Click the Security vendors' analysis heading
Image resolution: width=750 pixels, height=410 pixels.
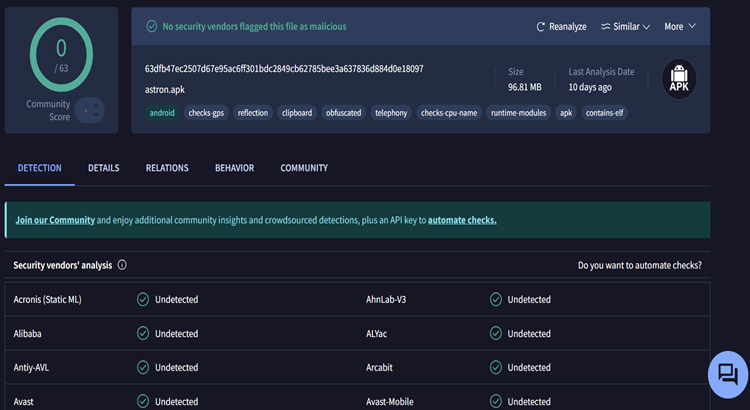(x=63, y=265)
